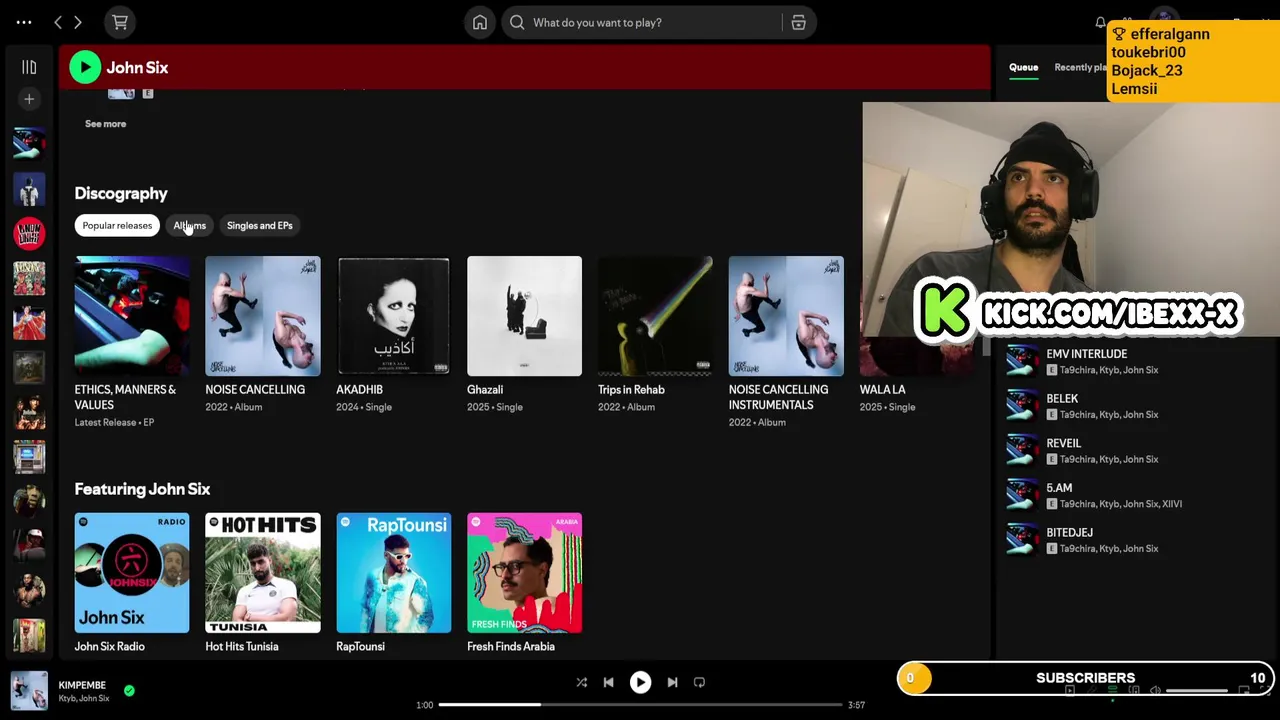Click the AKADHIB title text
This screenshot has height=720, width=1280.
point(359,389)
